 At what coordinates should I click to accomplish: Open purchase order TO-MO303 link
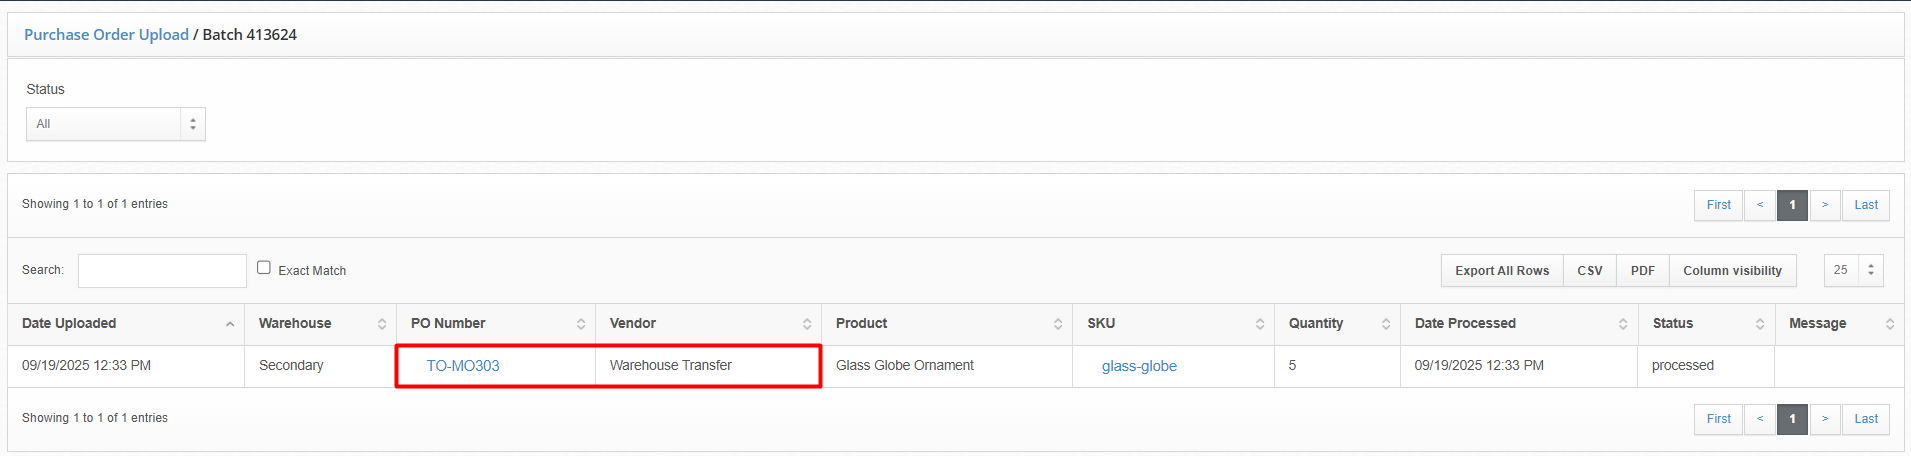click(463, 366)
